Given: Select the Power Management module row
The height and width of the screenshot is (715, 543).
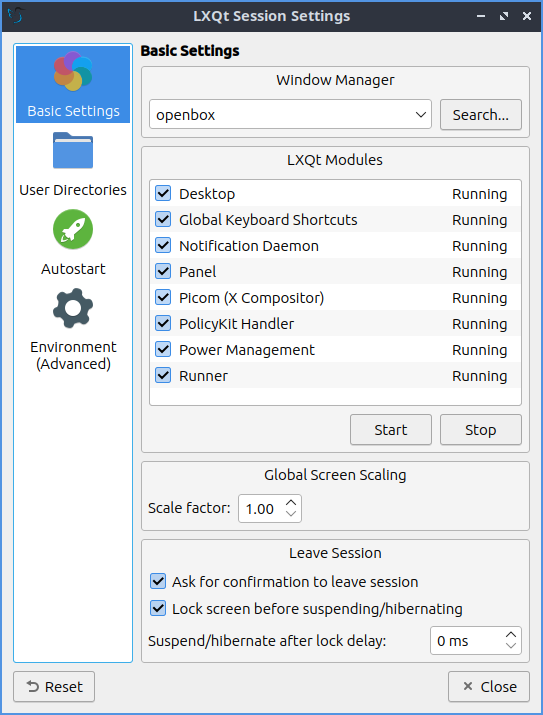Looking at the screenshot, I should pyautogui.click(x=335, y=350).
